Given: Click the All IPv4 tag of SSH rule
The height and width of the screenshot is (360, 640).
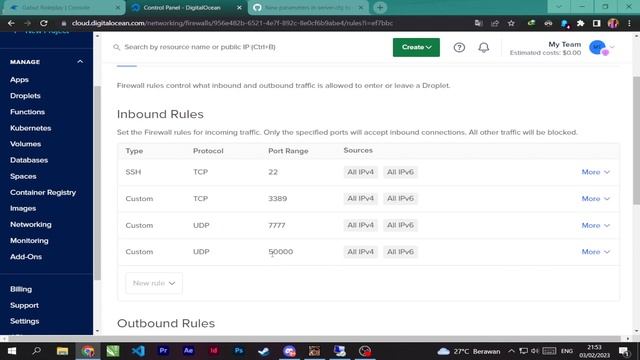Looking at the screenshot, I should (x=360, y=172).
